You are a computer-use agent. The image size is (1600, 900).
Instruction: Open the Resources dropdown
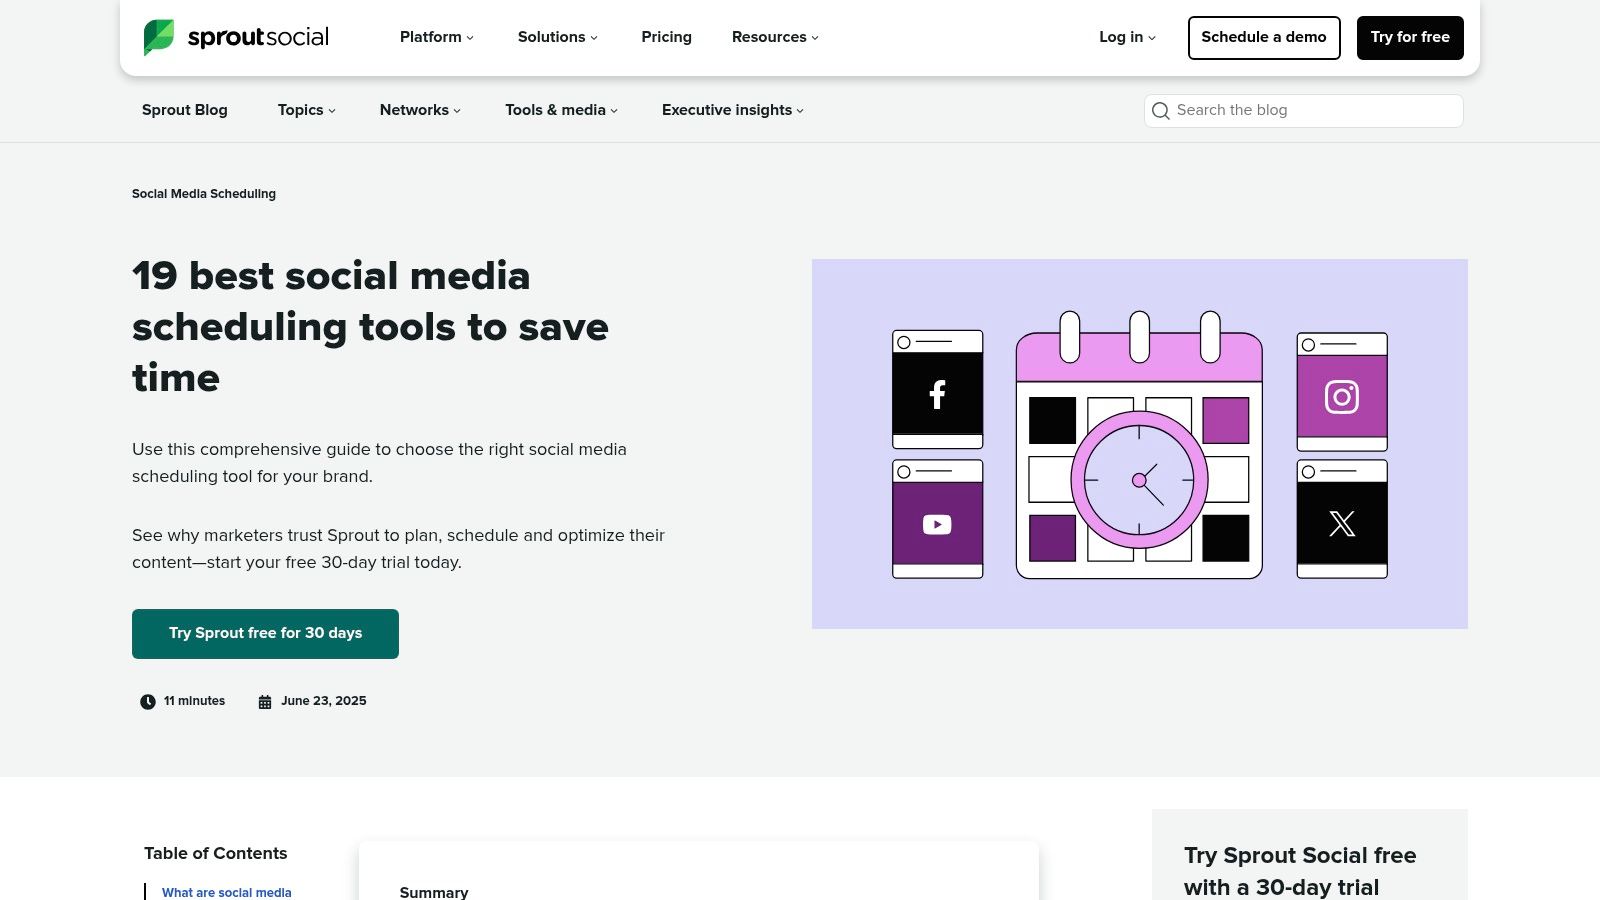click(776, 37)
